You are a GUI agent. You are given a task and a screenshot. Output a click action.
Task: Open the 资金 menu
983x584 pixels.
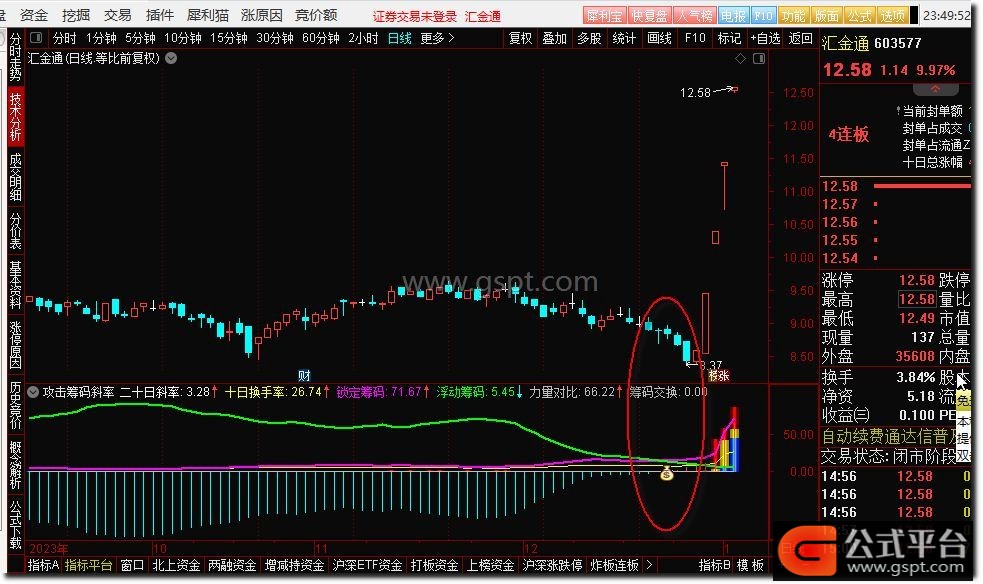pyautogui.click(x=34, y=14)
